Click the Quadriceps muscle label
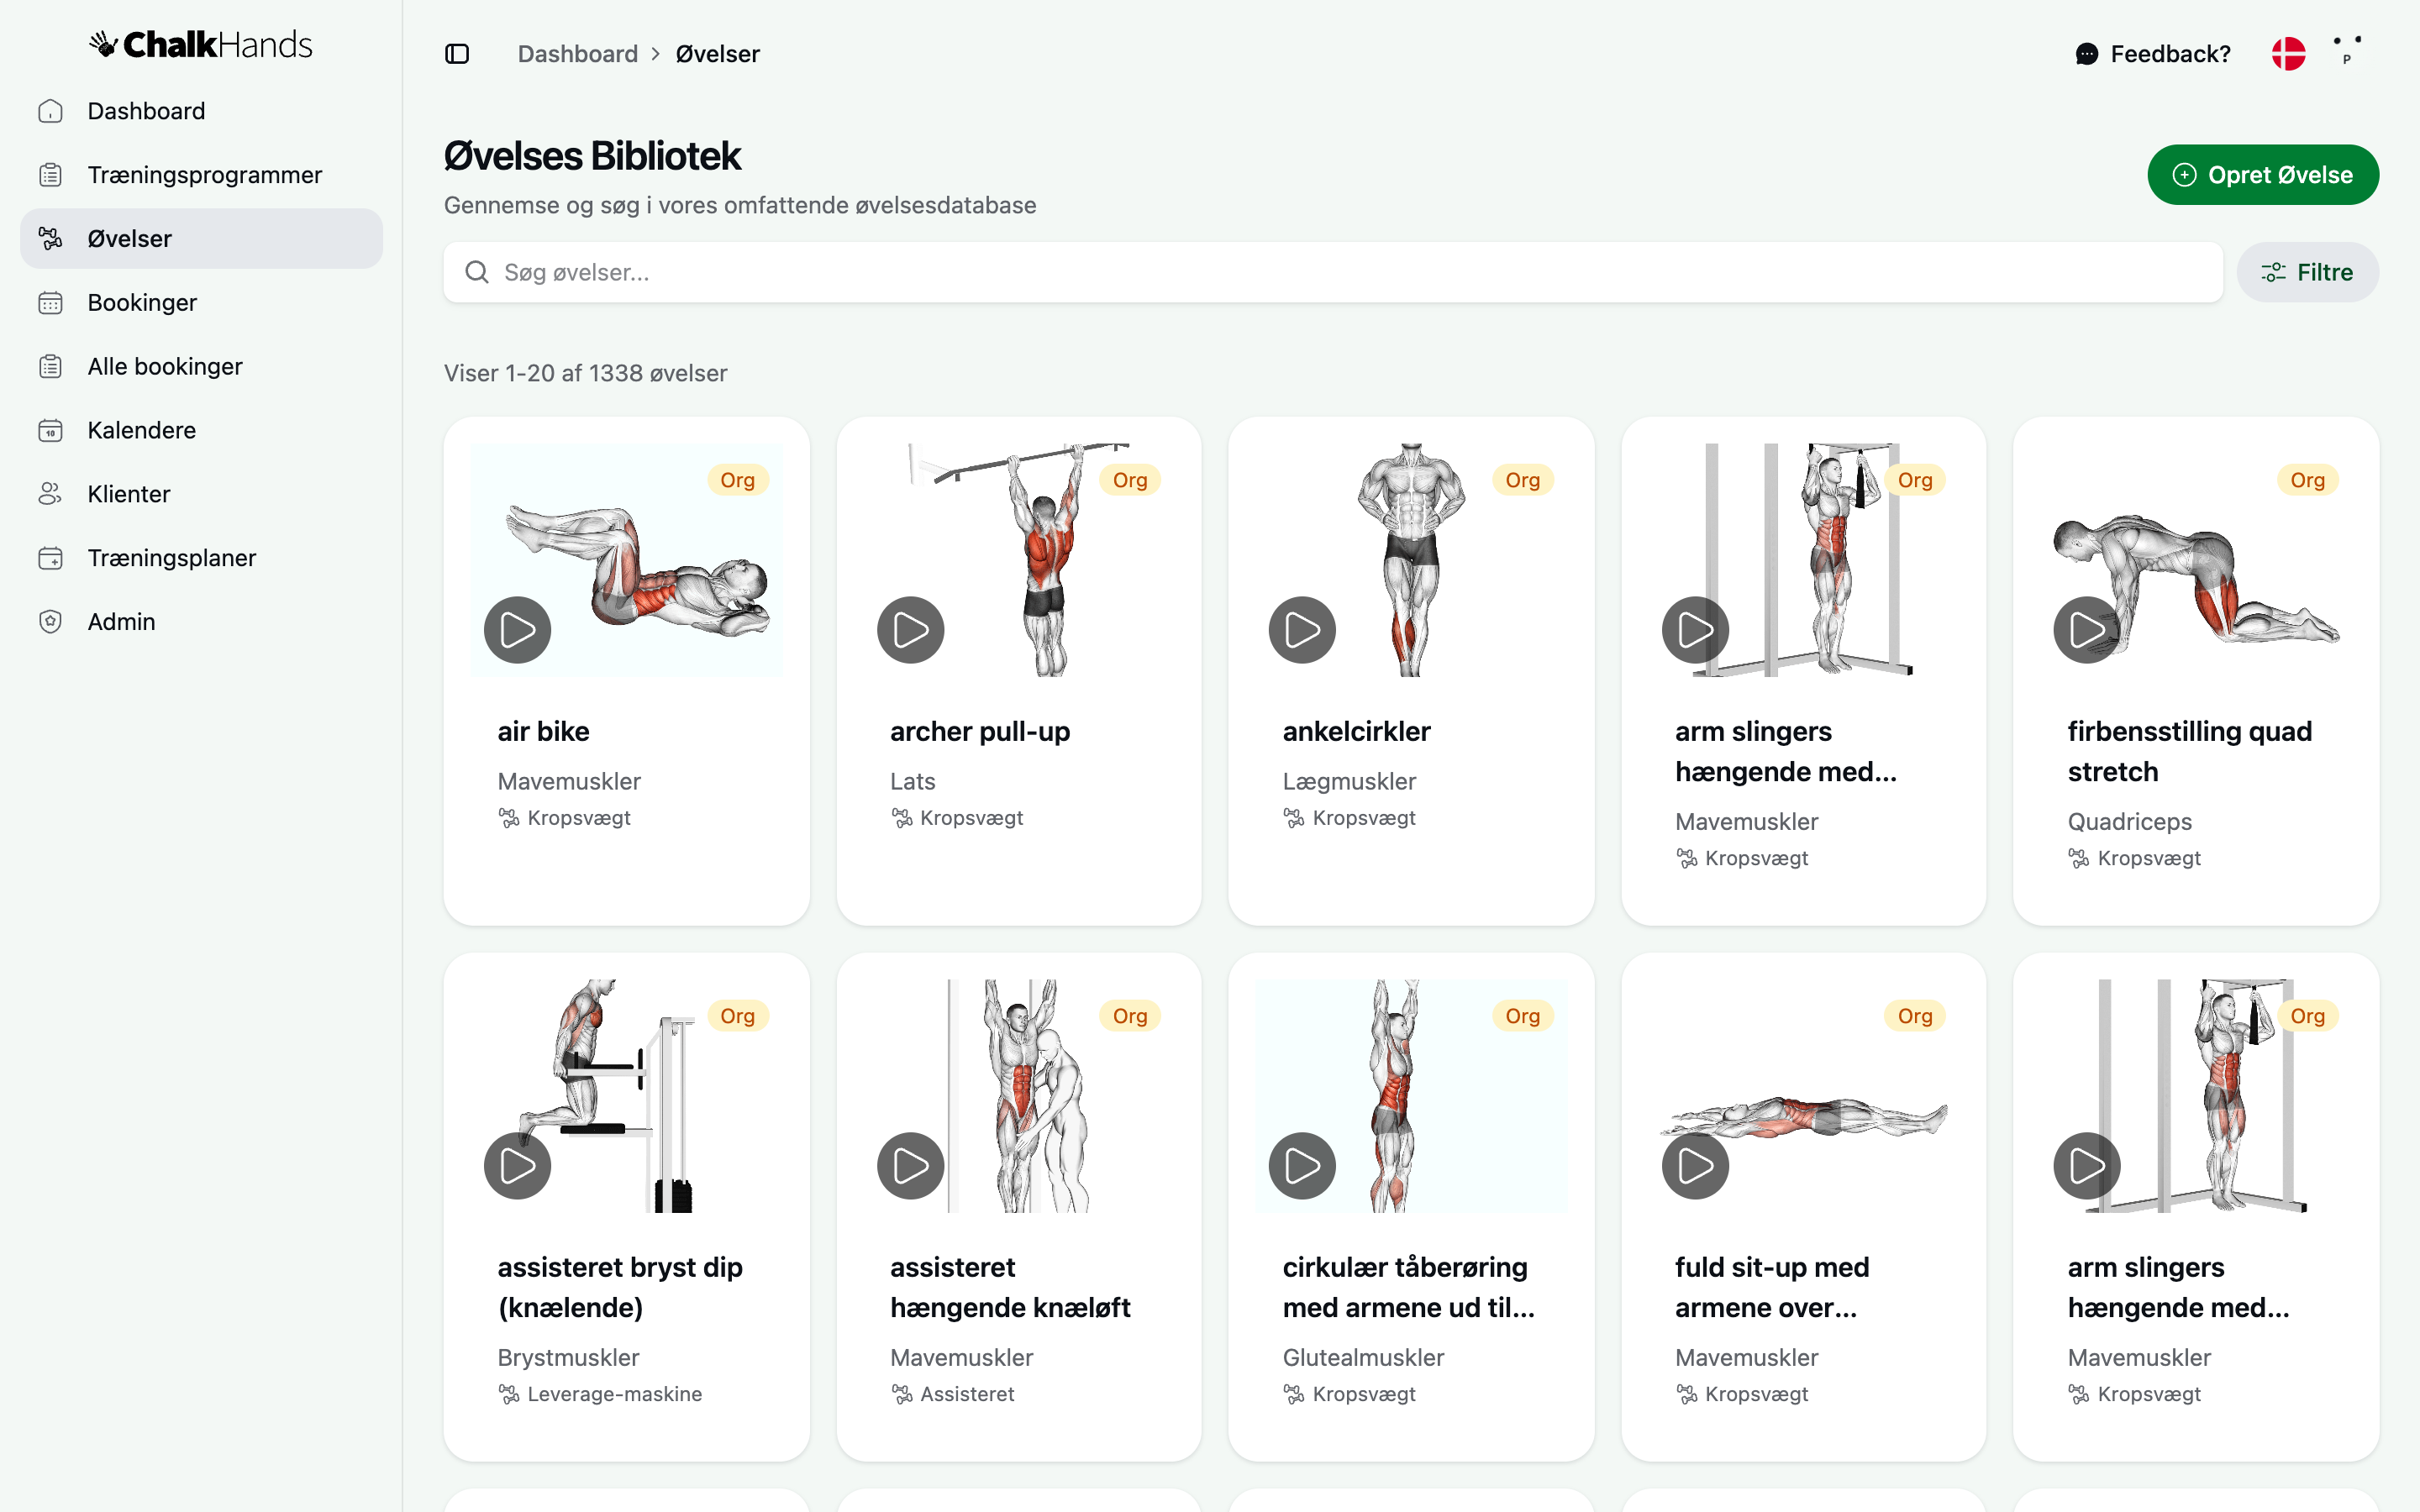This screenshot has height=1512, width=2420. pyautogui.click(x=2130, y=822)
